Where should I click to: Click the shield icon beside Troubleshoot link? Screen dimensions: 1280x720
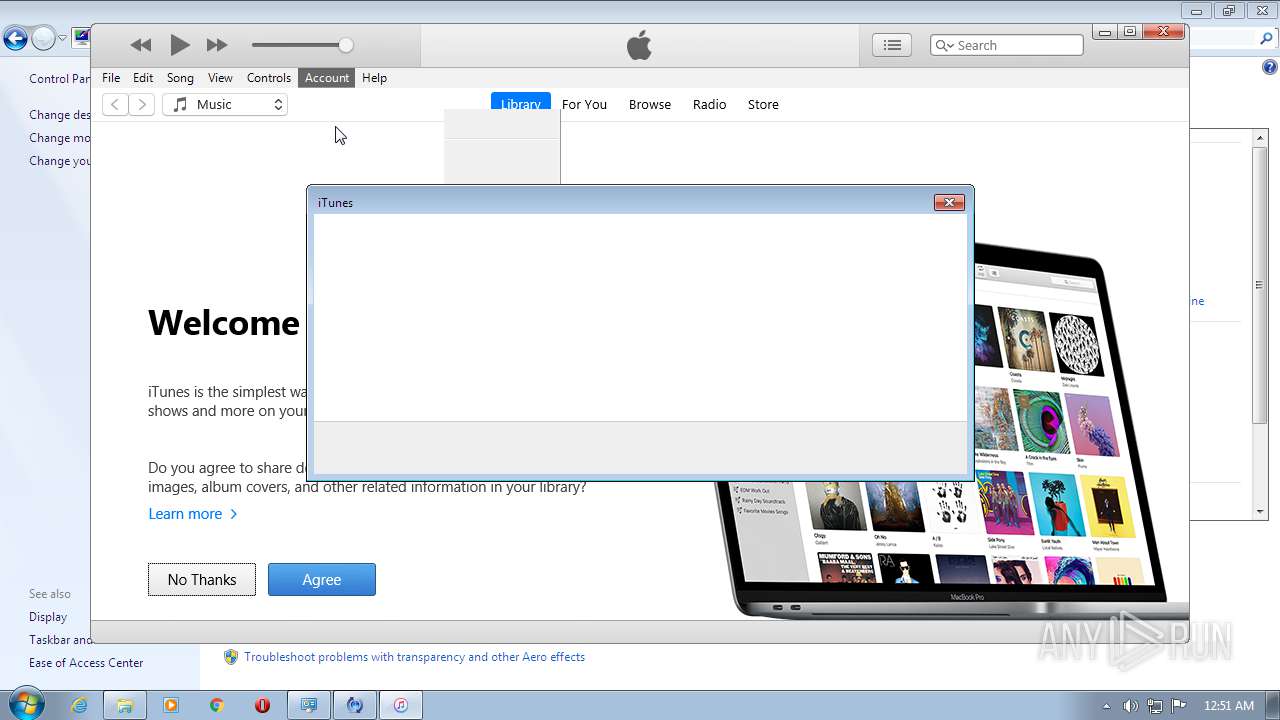tap(231, 657)
